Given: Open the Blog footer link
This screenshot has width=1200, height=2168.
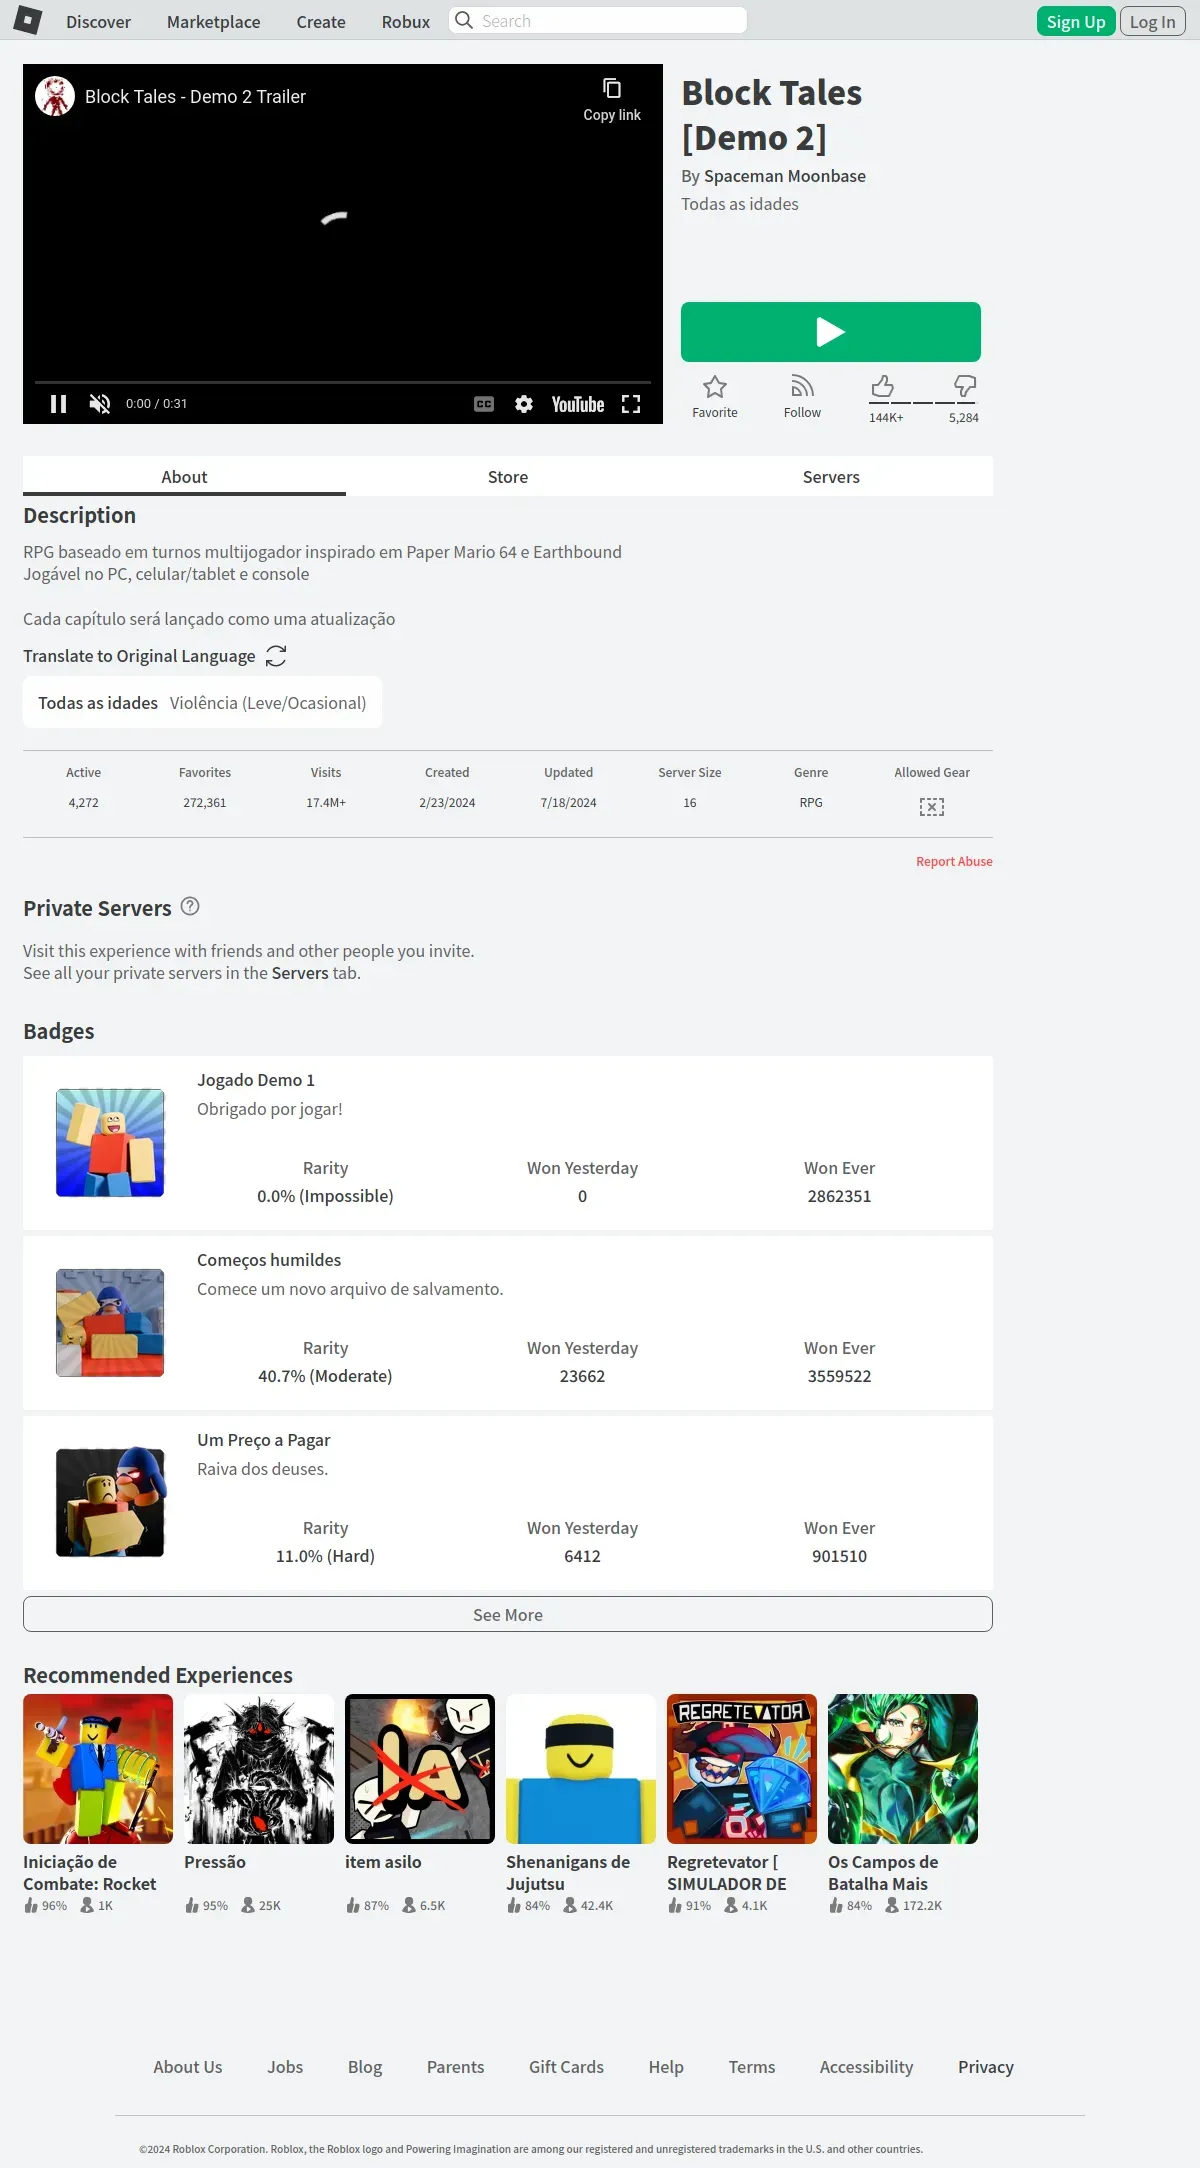Looking at the screenshot, I should point(365,2067).
